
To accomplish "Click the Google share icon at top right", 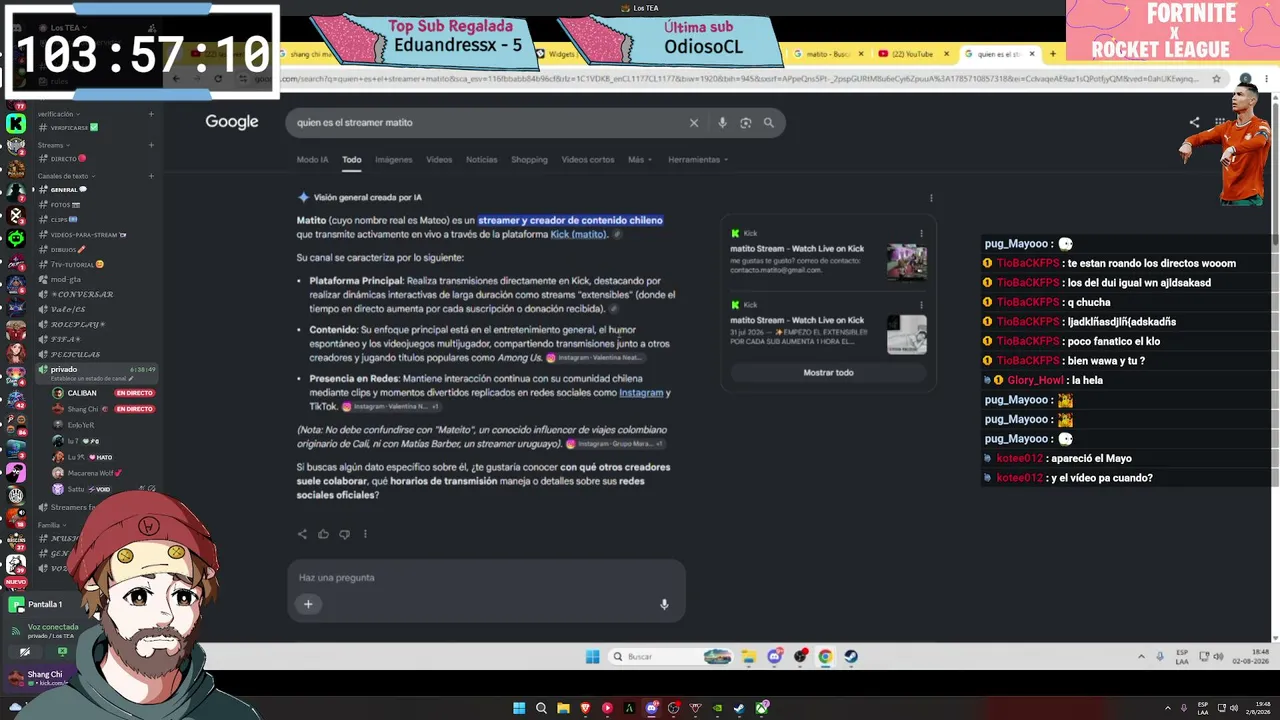I will (x=1194, y=123).
